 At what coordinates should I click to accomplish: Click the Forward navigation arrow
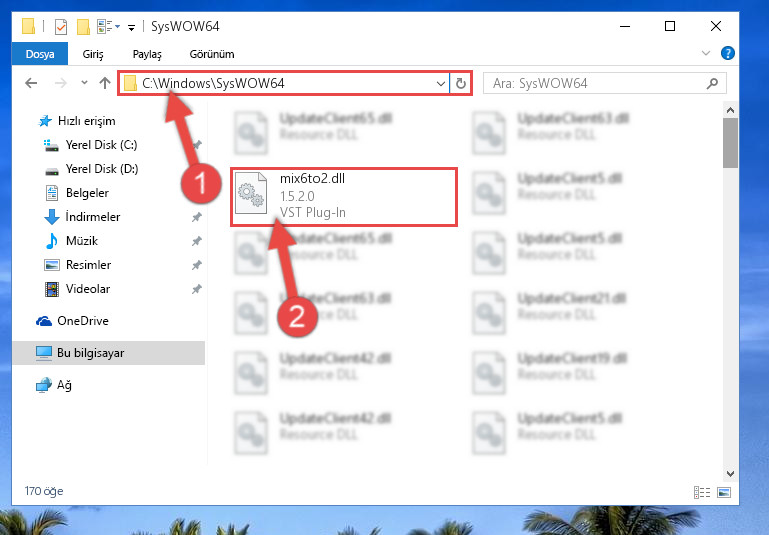(60, 83)
